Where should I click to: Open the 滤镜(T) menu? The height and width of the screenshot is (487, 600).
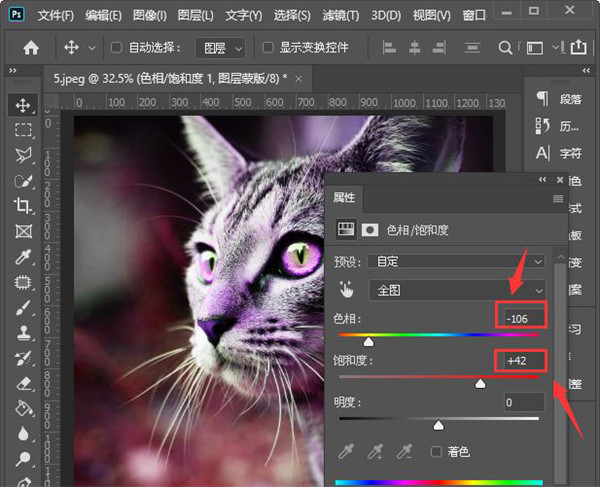point(341,15)
